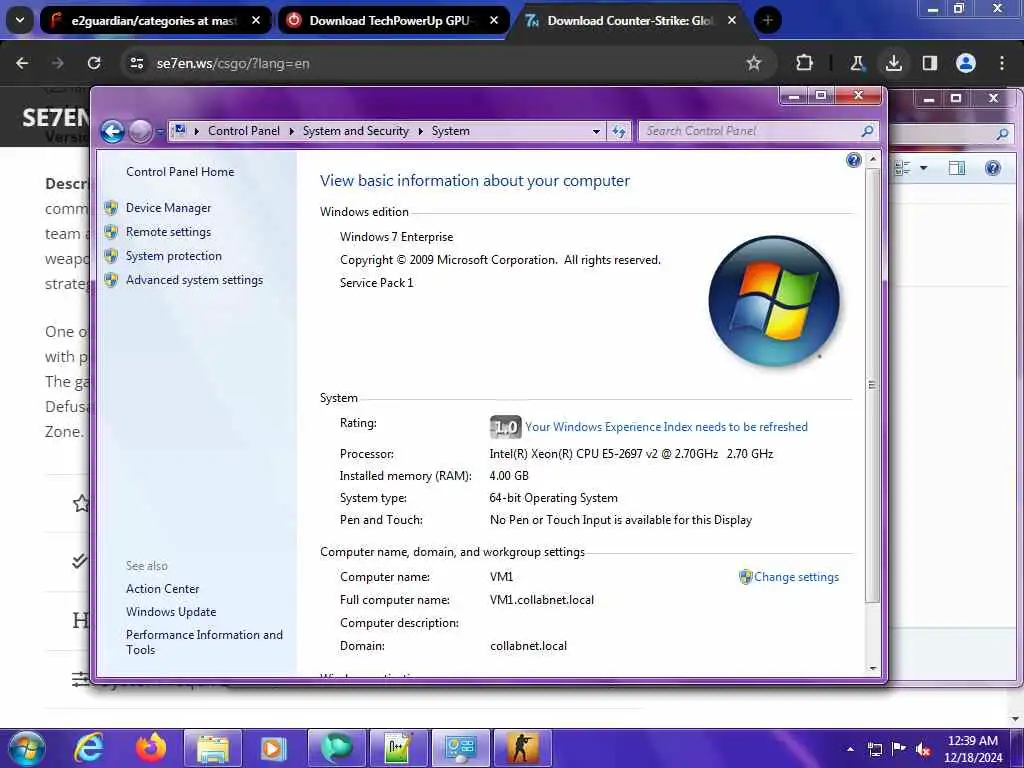Click the Windows Experience Index rating badge
1024x768 pixels.
tap(505, 427)
